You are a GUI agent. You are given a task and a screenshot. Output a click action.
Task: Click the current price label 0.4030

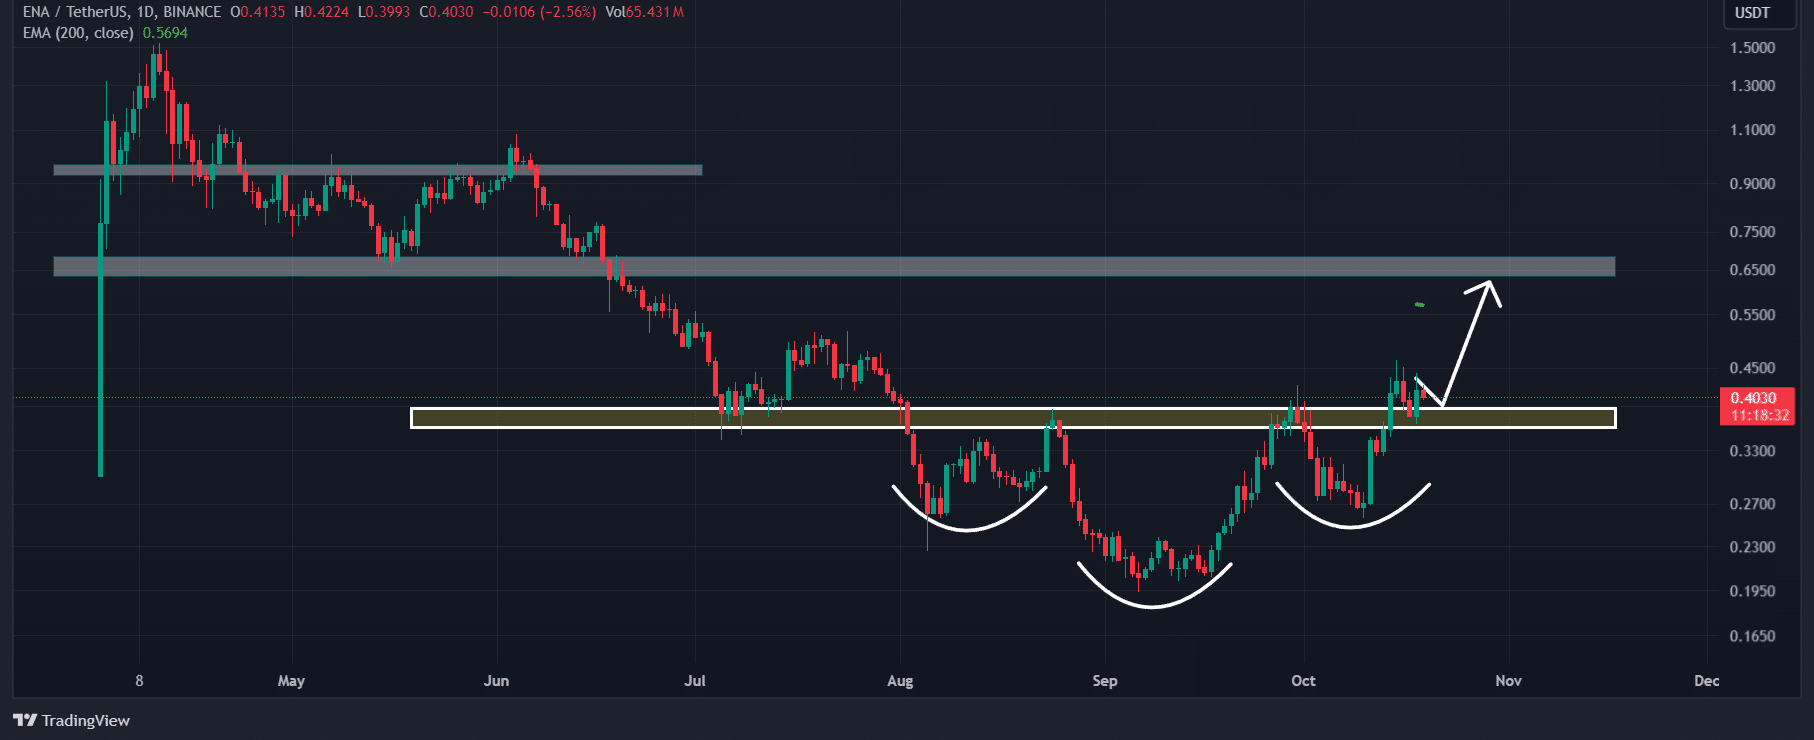[x=1757, y=398]
